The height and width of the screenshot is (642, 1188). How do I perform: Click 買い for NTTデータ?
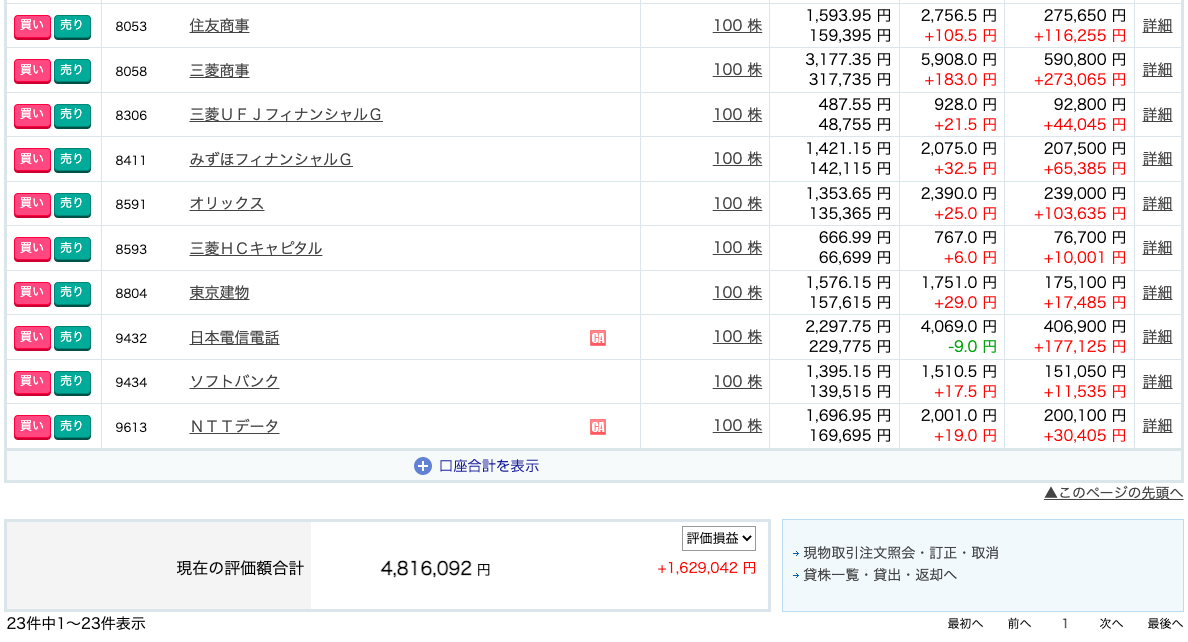coord(32,427)
